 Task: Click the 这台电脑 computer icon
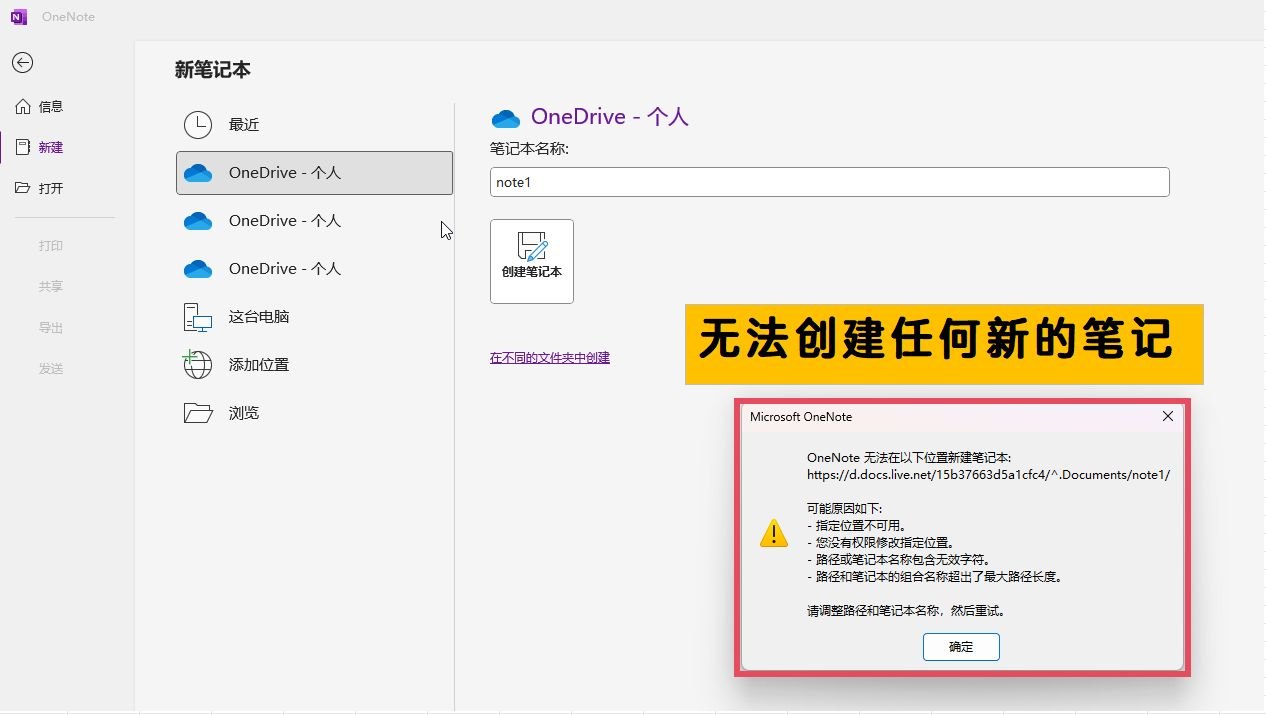point(198,317)
